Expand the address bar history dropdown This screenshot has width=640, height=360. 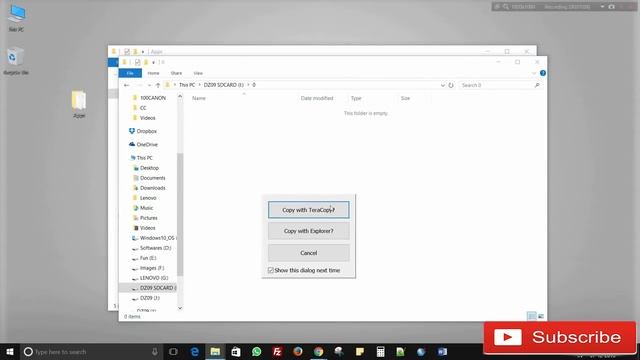[443, 85]
